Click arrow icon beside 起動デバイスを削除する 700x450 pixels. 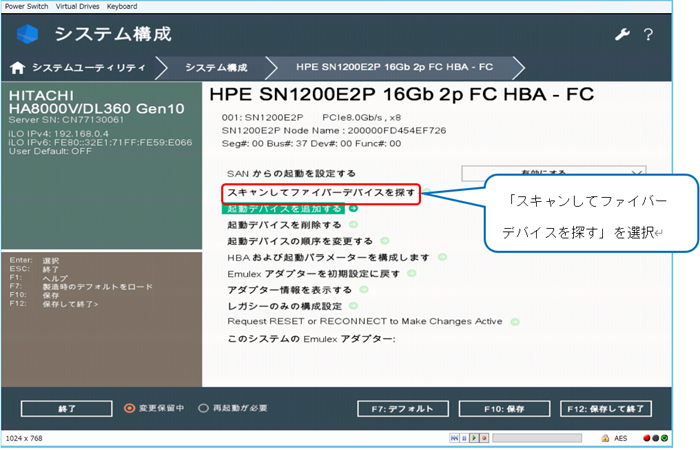point(354,225)
